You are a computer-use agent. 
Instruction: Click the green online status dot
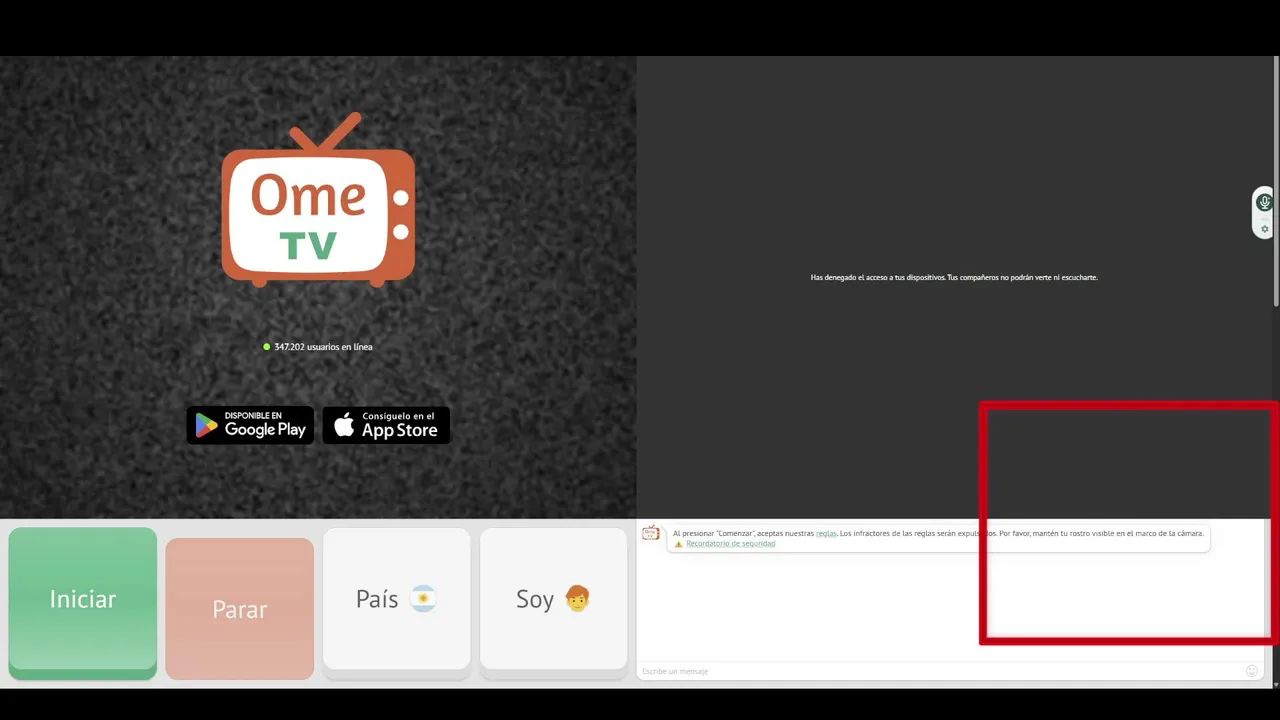pyautogui.click(x=267, y=347)
